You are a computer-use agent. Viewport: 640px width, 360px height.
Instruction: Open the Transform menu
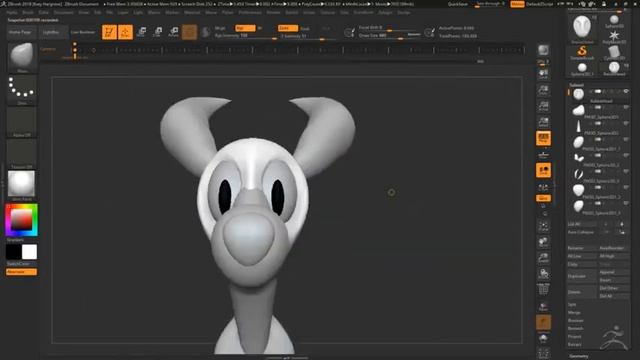point(363,13)
